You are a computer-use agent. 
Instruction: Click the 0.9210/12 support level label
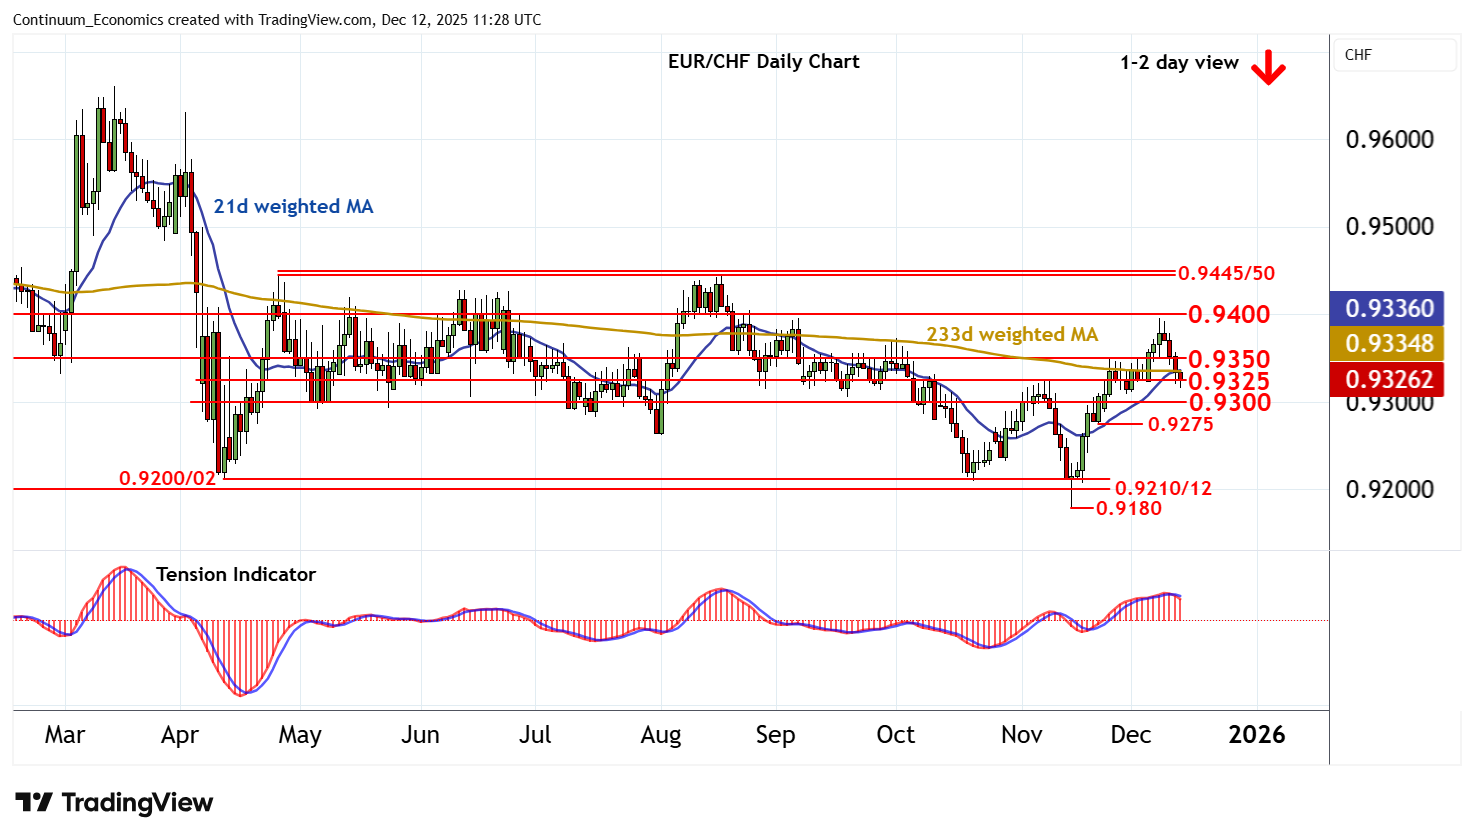point(1163,488)
